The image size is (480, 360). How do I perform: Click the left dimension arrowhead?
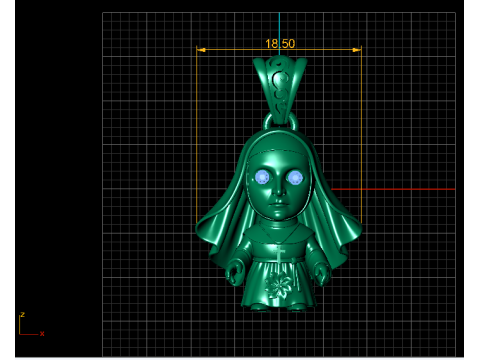click(201, 50)
